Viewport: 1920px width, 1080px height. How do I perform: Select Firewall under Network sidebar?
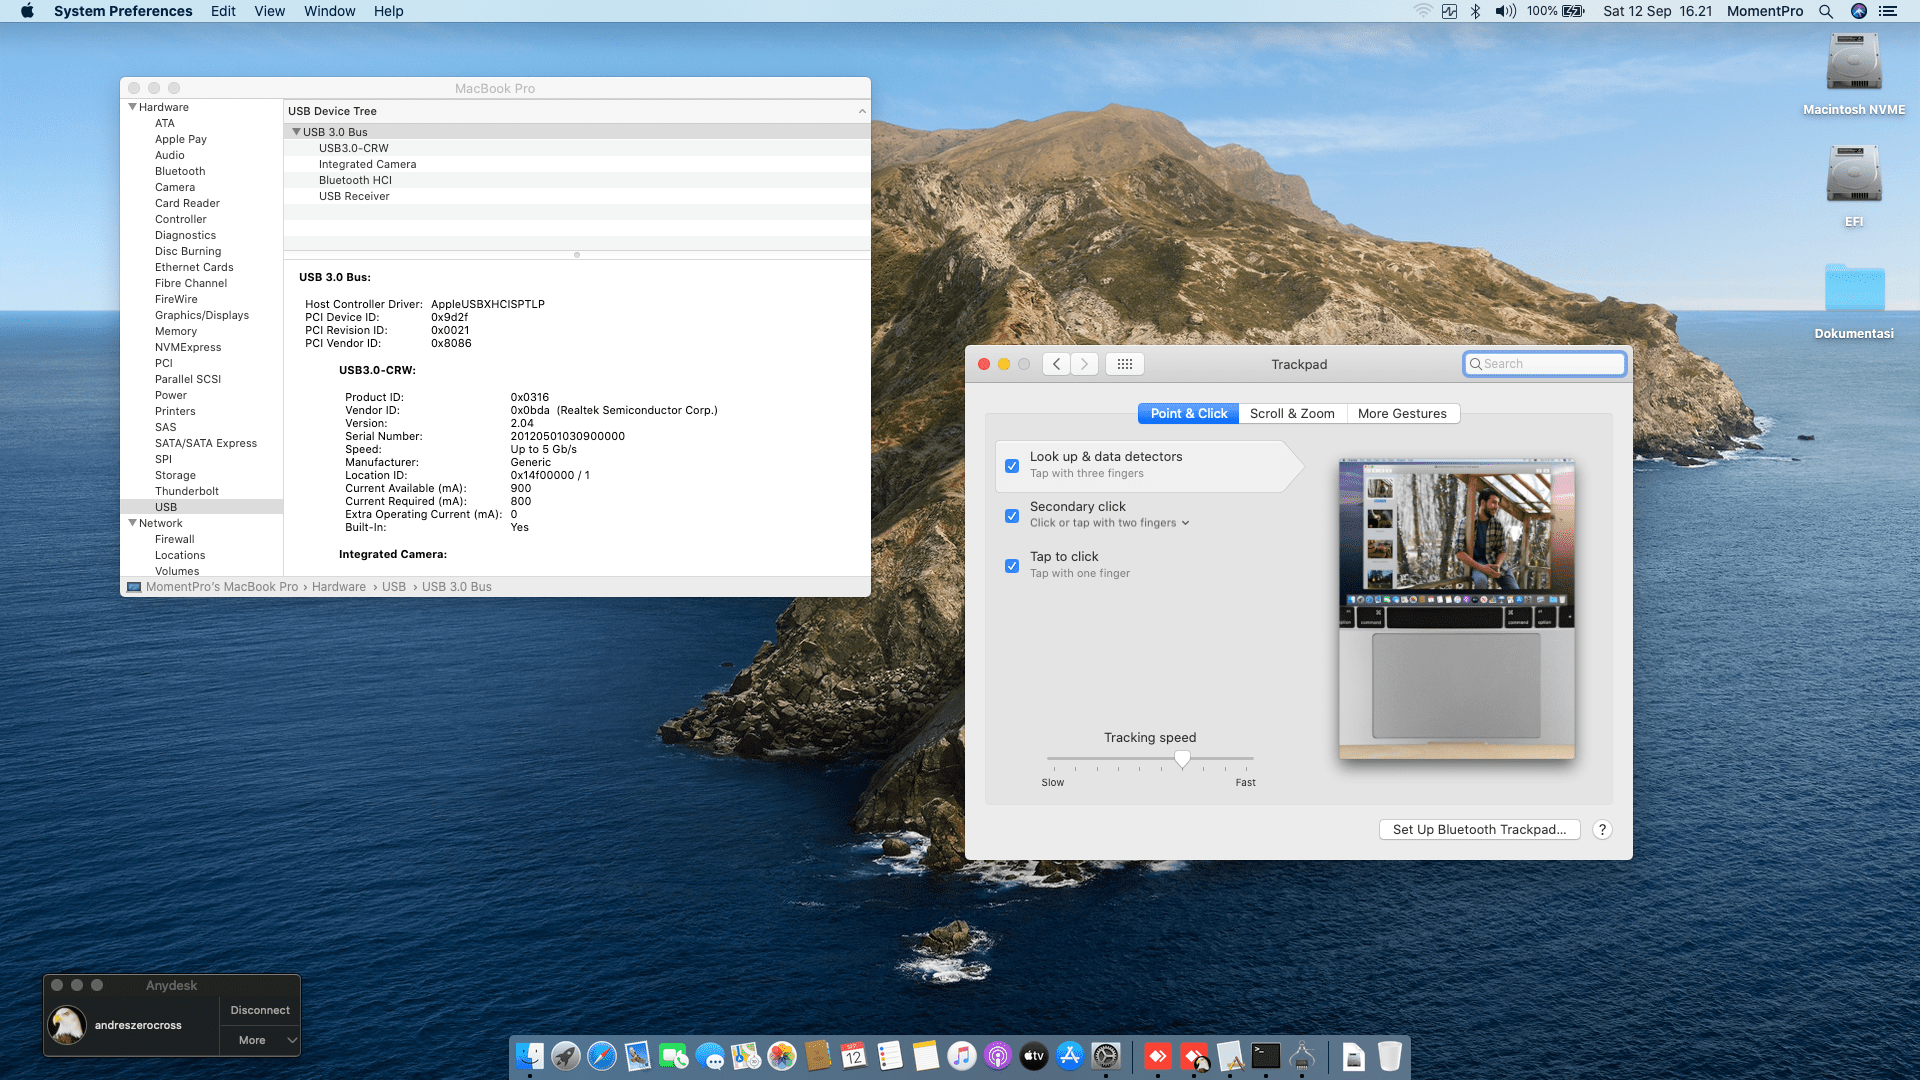pos(175,539)
